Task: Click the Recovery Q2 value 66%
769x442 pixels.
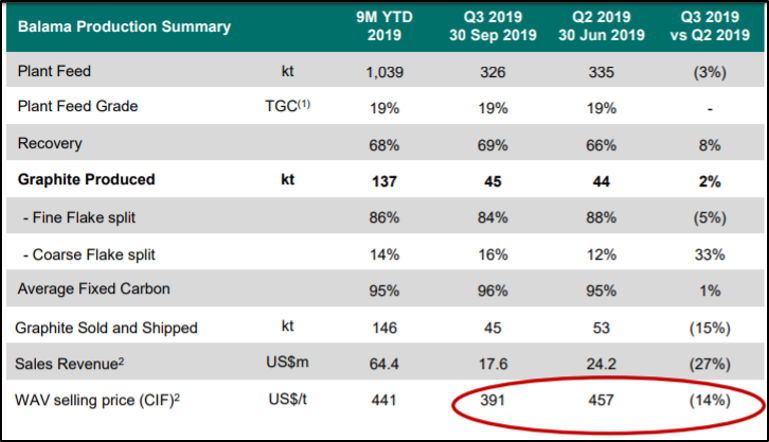Action: (601, 146)
